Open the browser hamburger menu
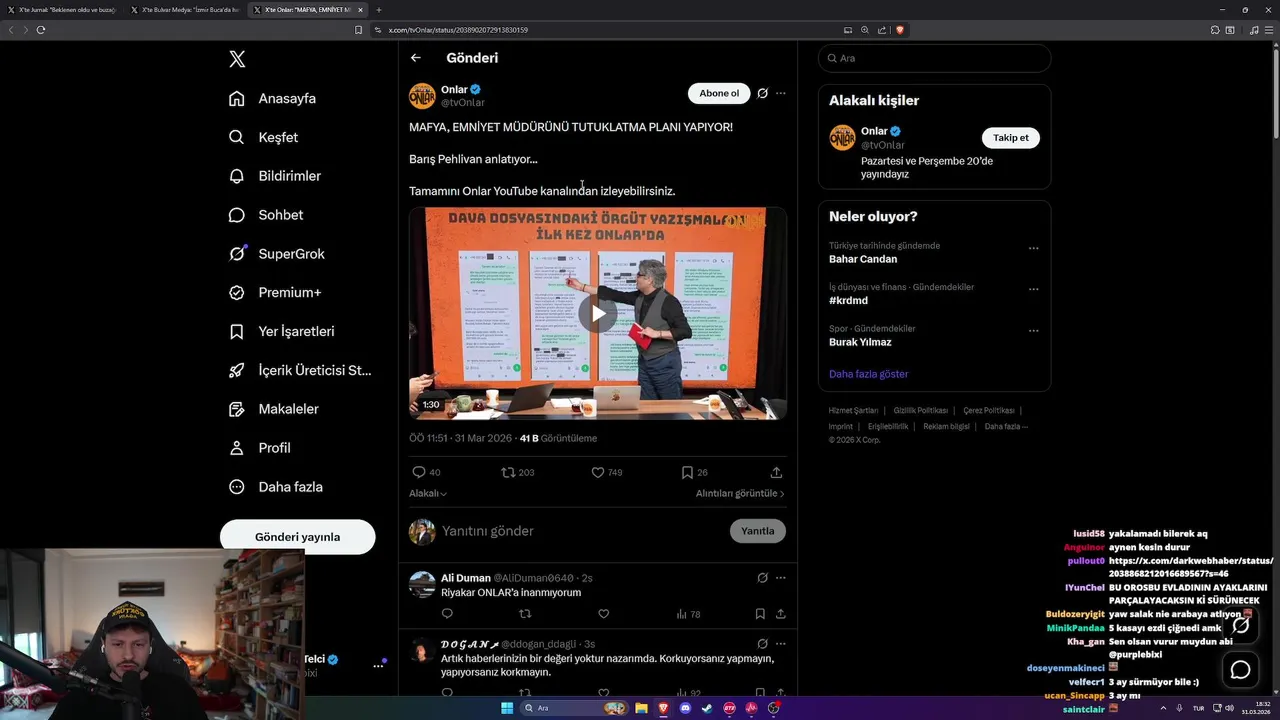Screen dimensions: 1280x720 coord(1269,30)
